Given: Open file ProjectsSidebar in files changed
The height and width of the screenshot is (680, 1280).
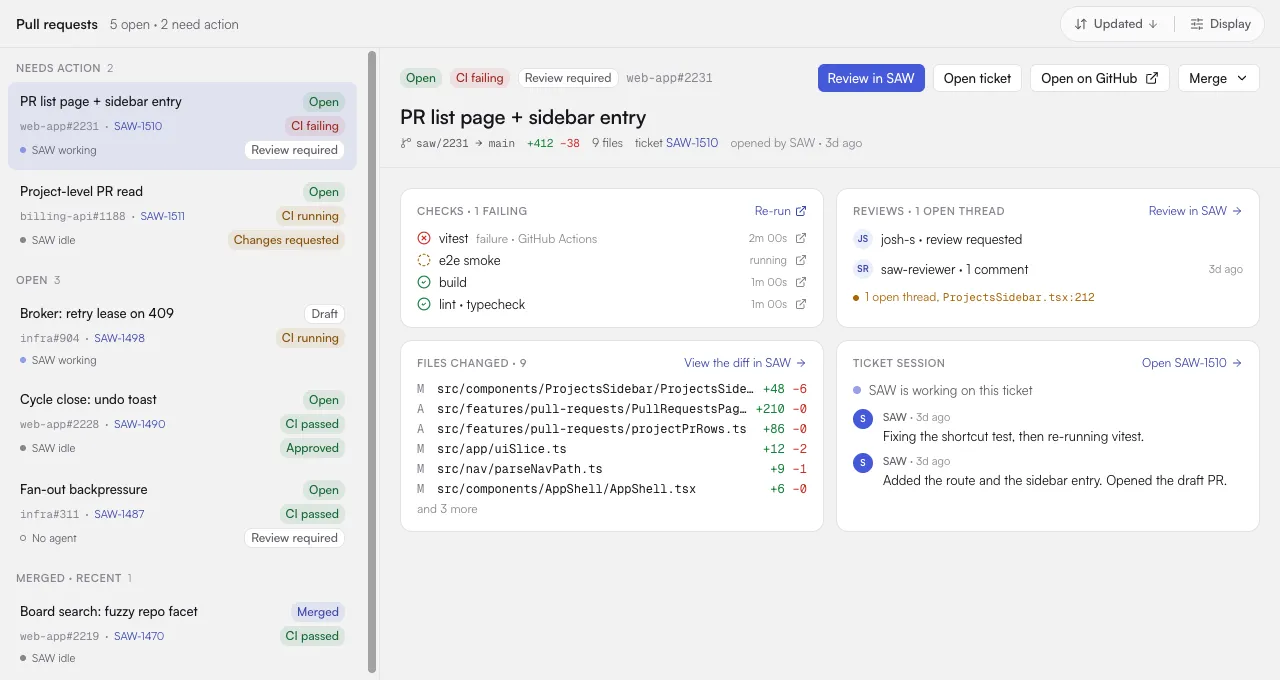Looking at the screenshot, I should [x=612, y=389].
